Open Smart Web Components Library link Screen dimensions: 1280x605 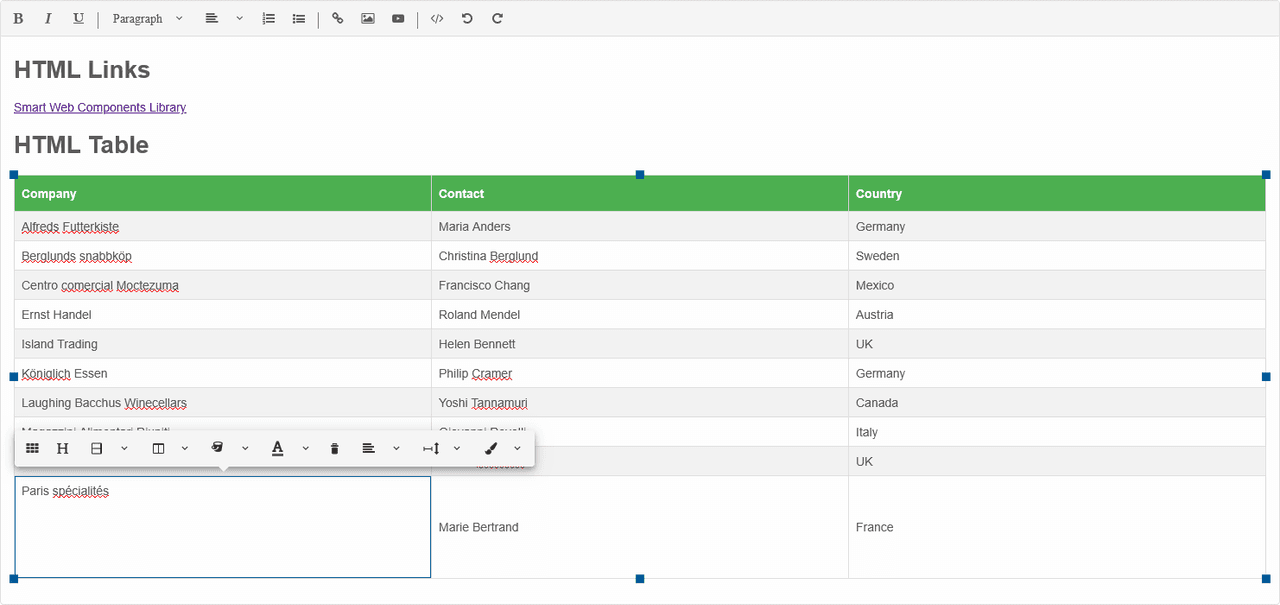pos(100,108)
